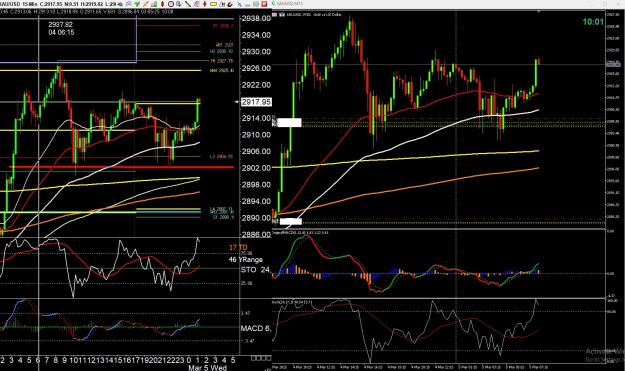Click the blue pin toolbar icon

click(x=239, y=4)
